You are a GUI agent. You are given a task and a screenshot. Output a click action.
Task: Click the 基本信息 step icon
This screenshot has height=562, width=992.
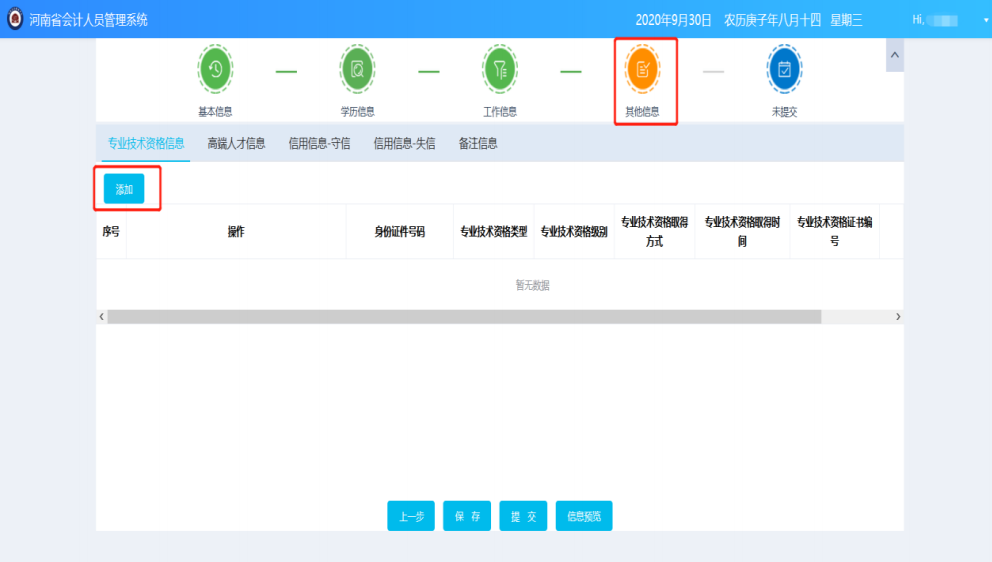point(215,69)
